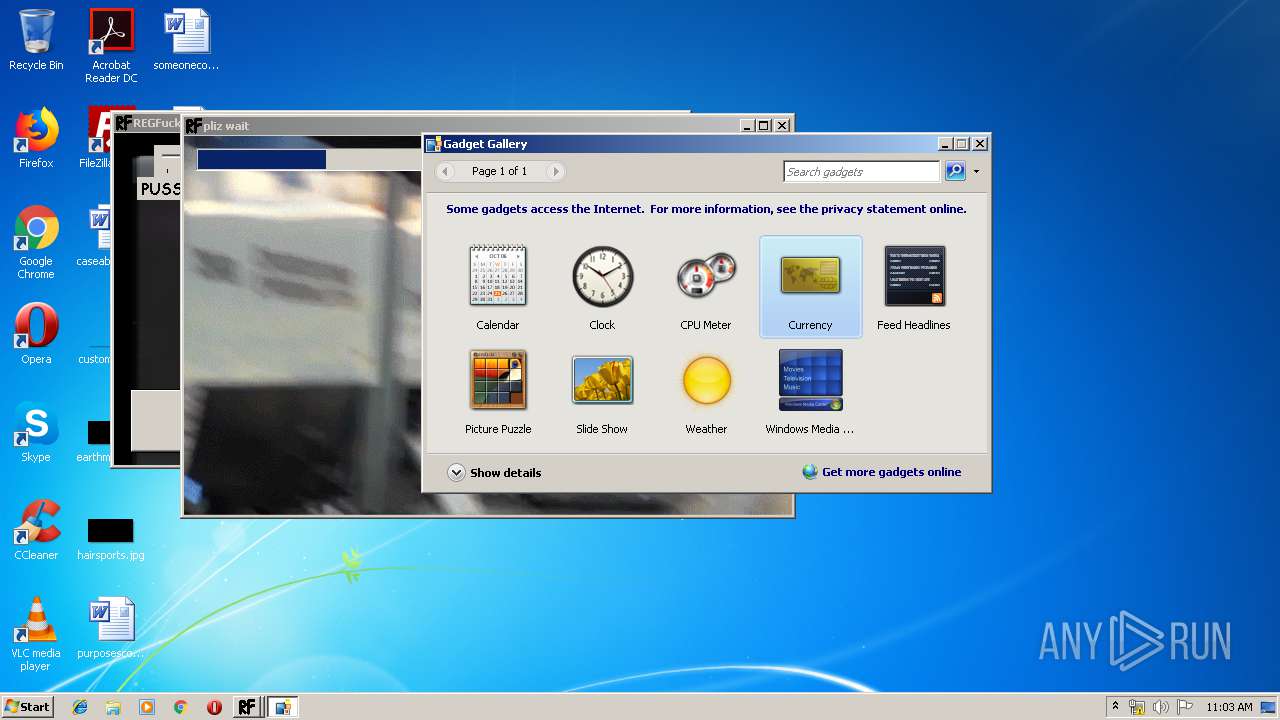
Task: Open media player icon on taskbar
Action: pos(147,707)
